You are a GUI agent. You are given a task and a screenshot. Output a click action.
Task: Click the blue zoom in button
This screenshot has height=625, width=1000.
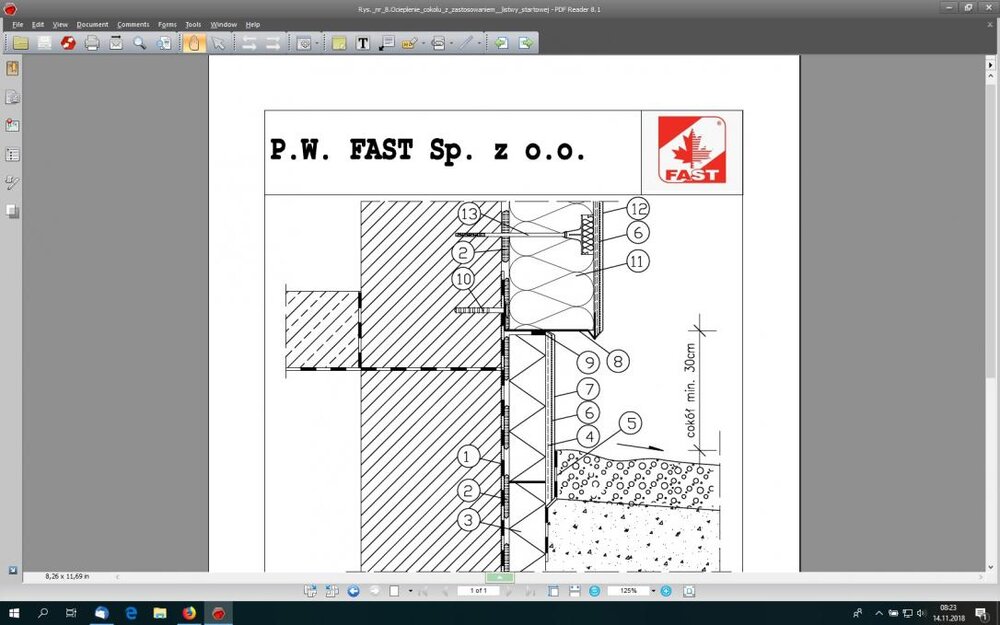[x=666, y=591]
